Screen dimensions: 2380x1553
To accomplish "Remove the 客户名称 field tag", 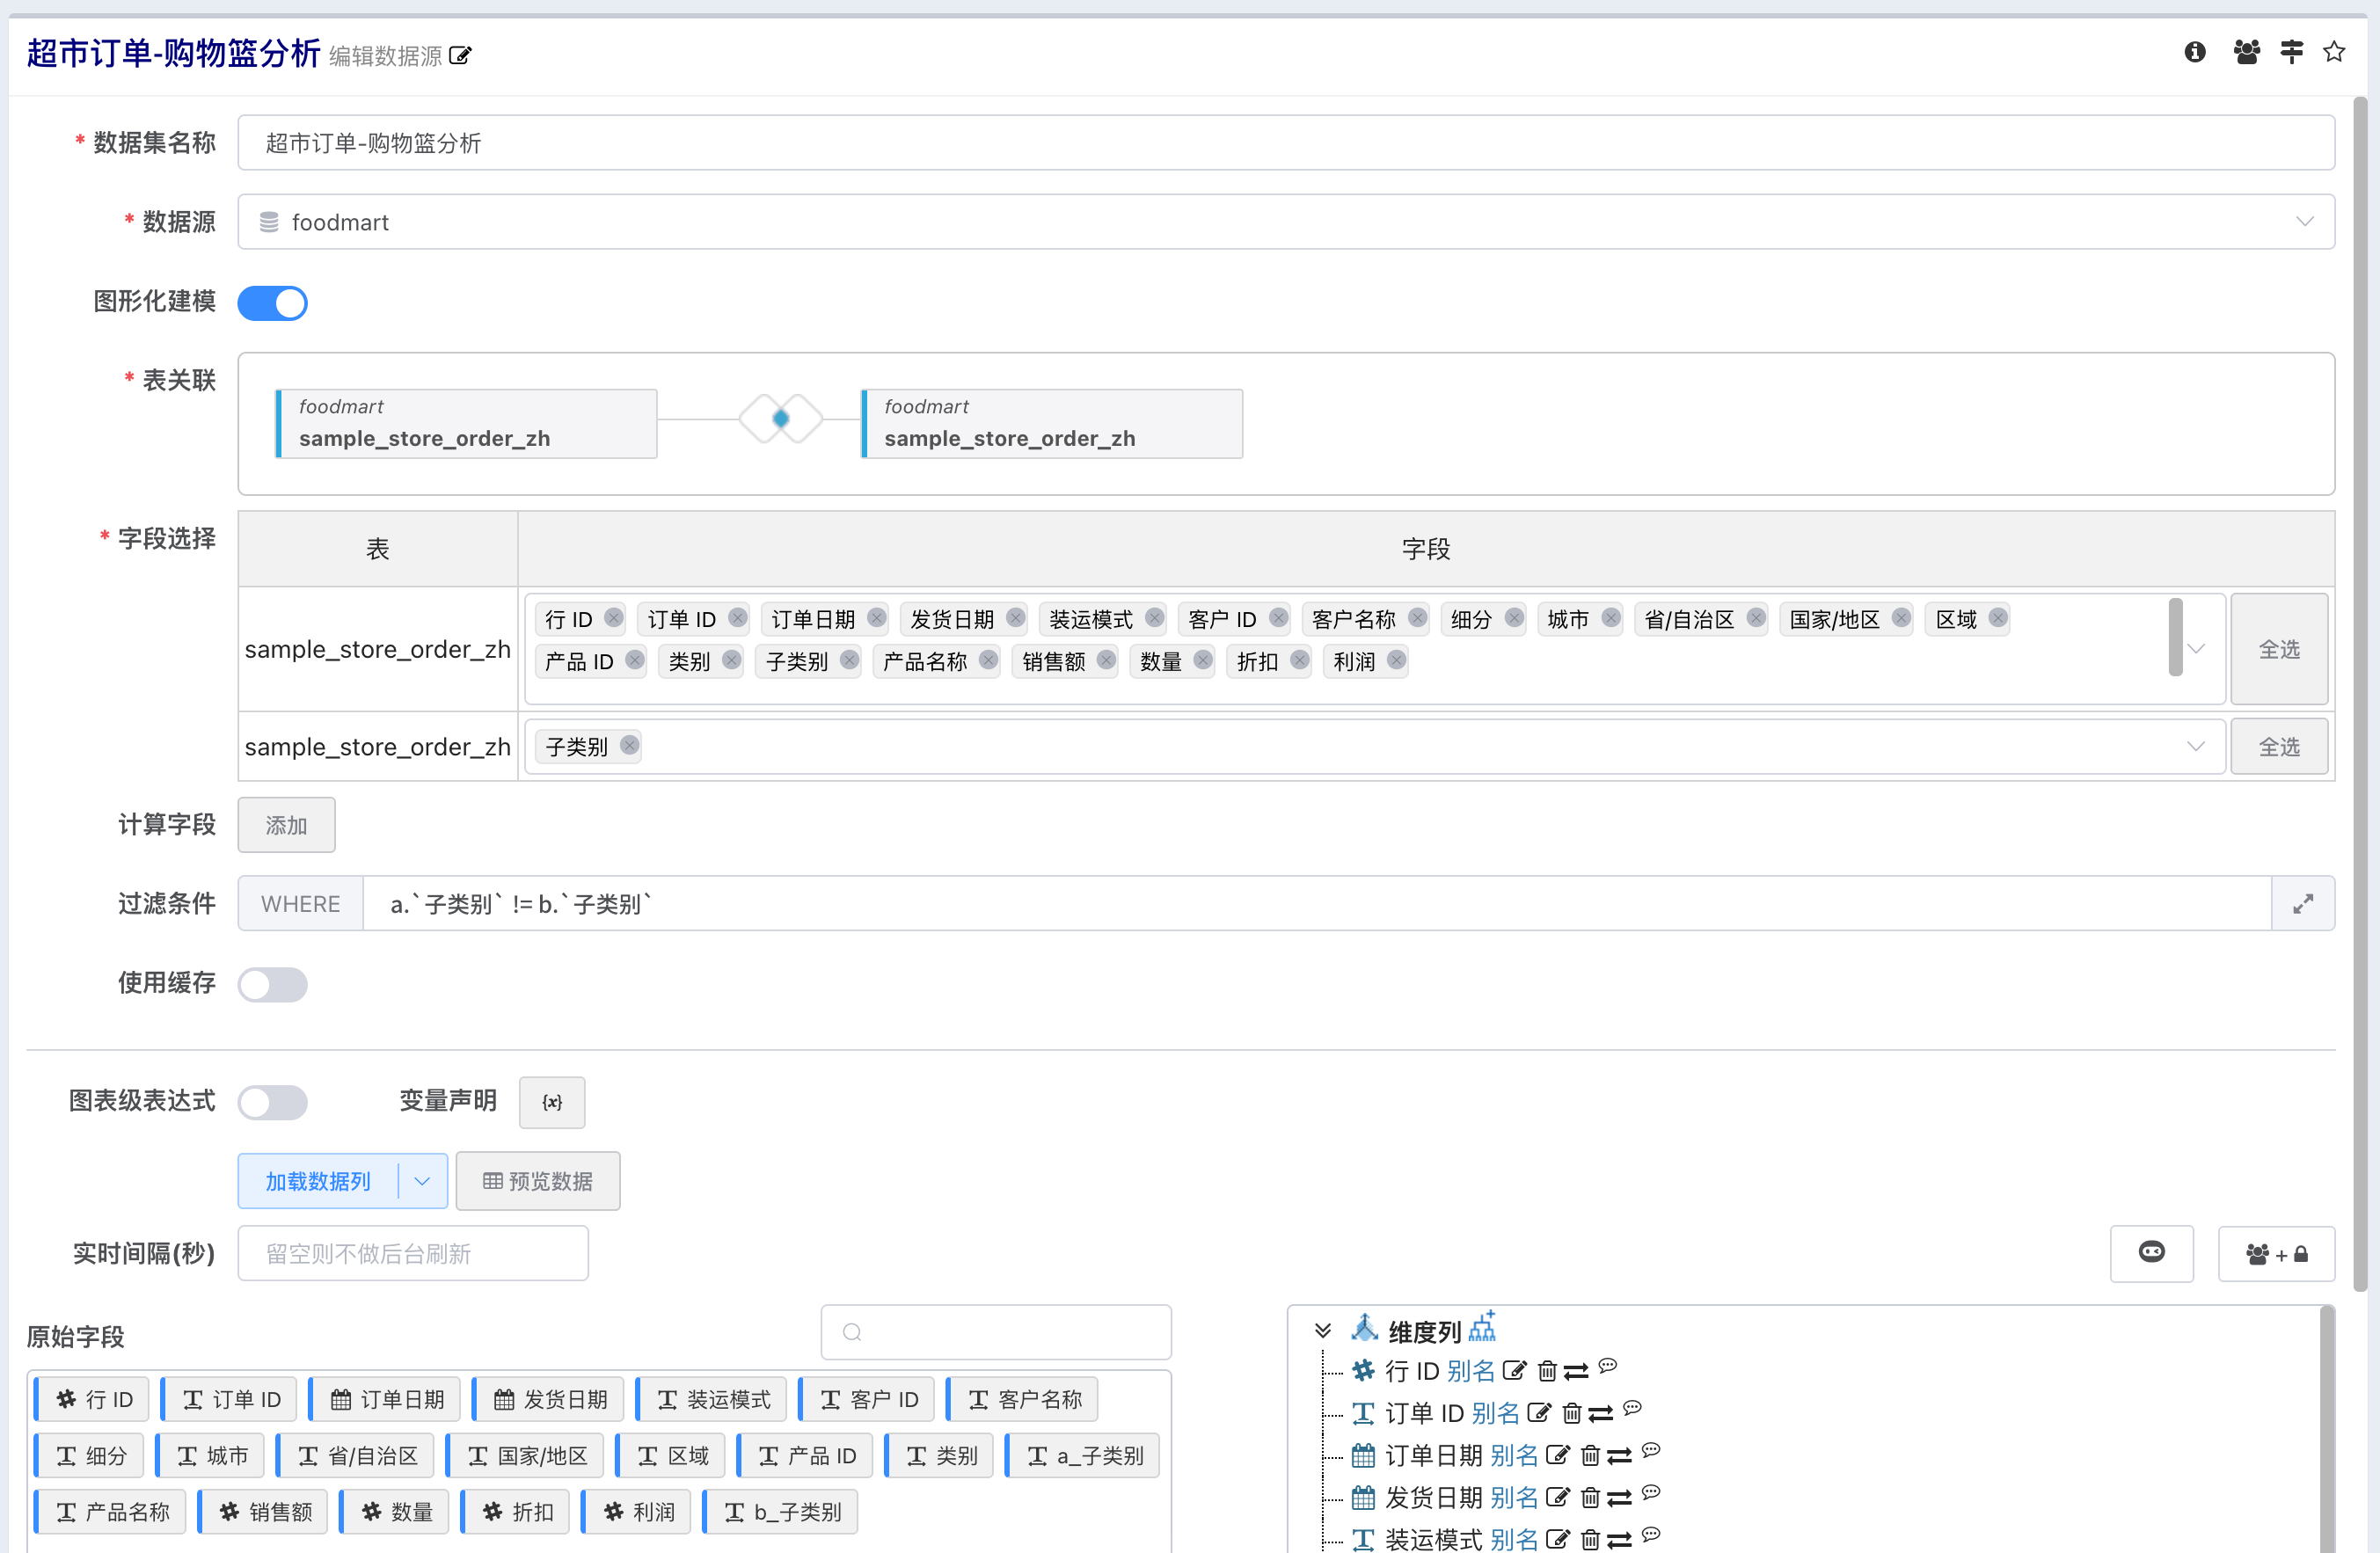I will tap(1417, 618).
